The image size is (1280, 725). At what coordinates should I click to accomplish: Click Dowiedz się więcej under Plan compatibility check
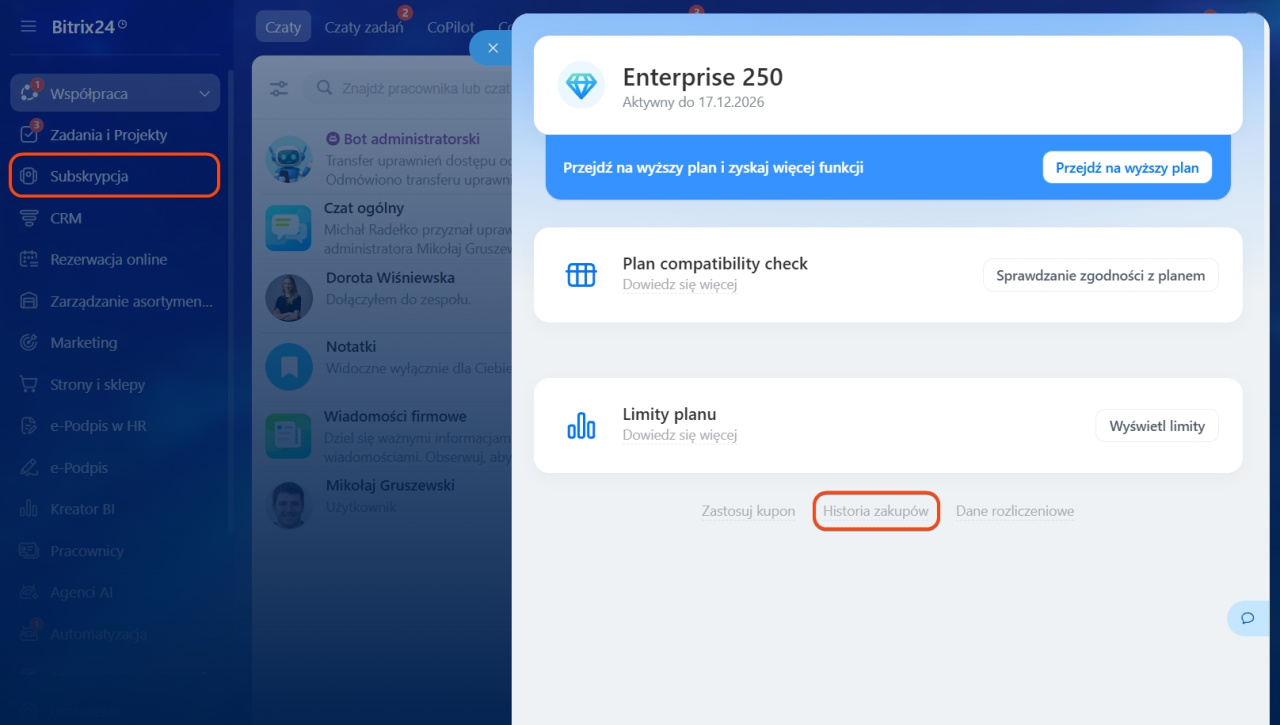(680, 285)
